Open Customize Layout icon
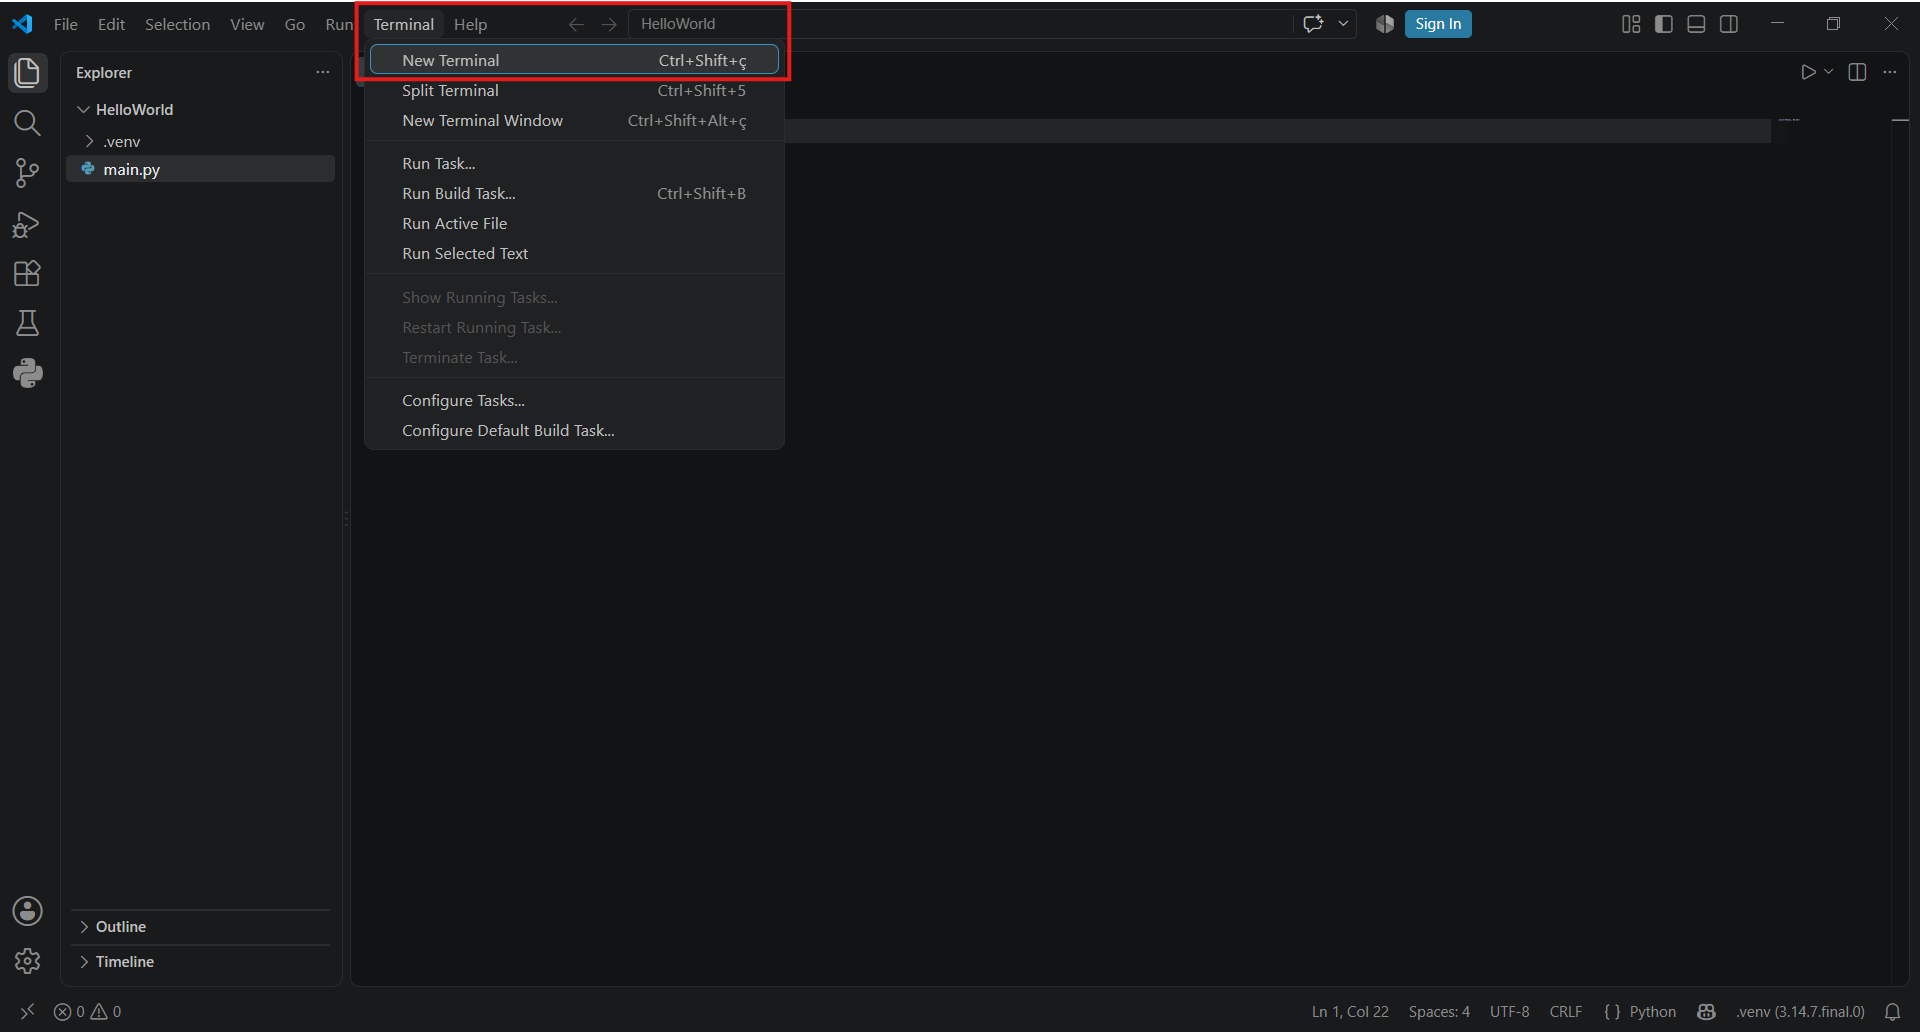This screenshot has height=1032, width=1920. [1631, 24]
